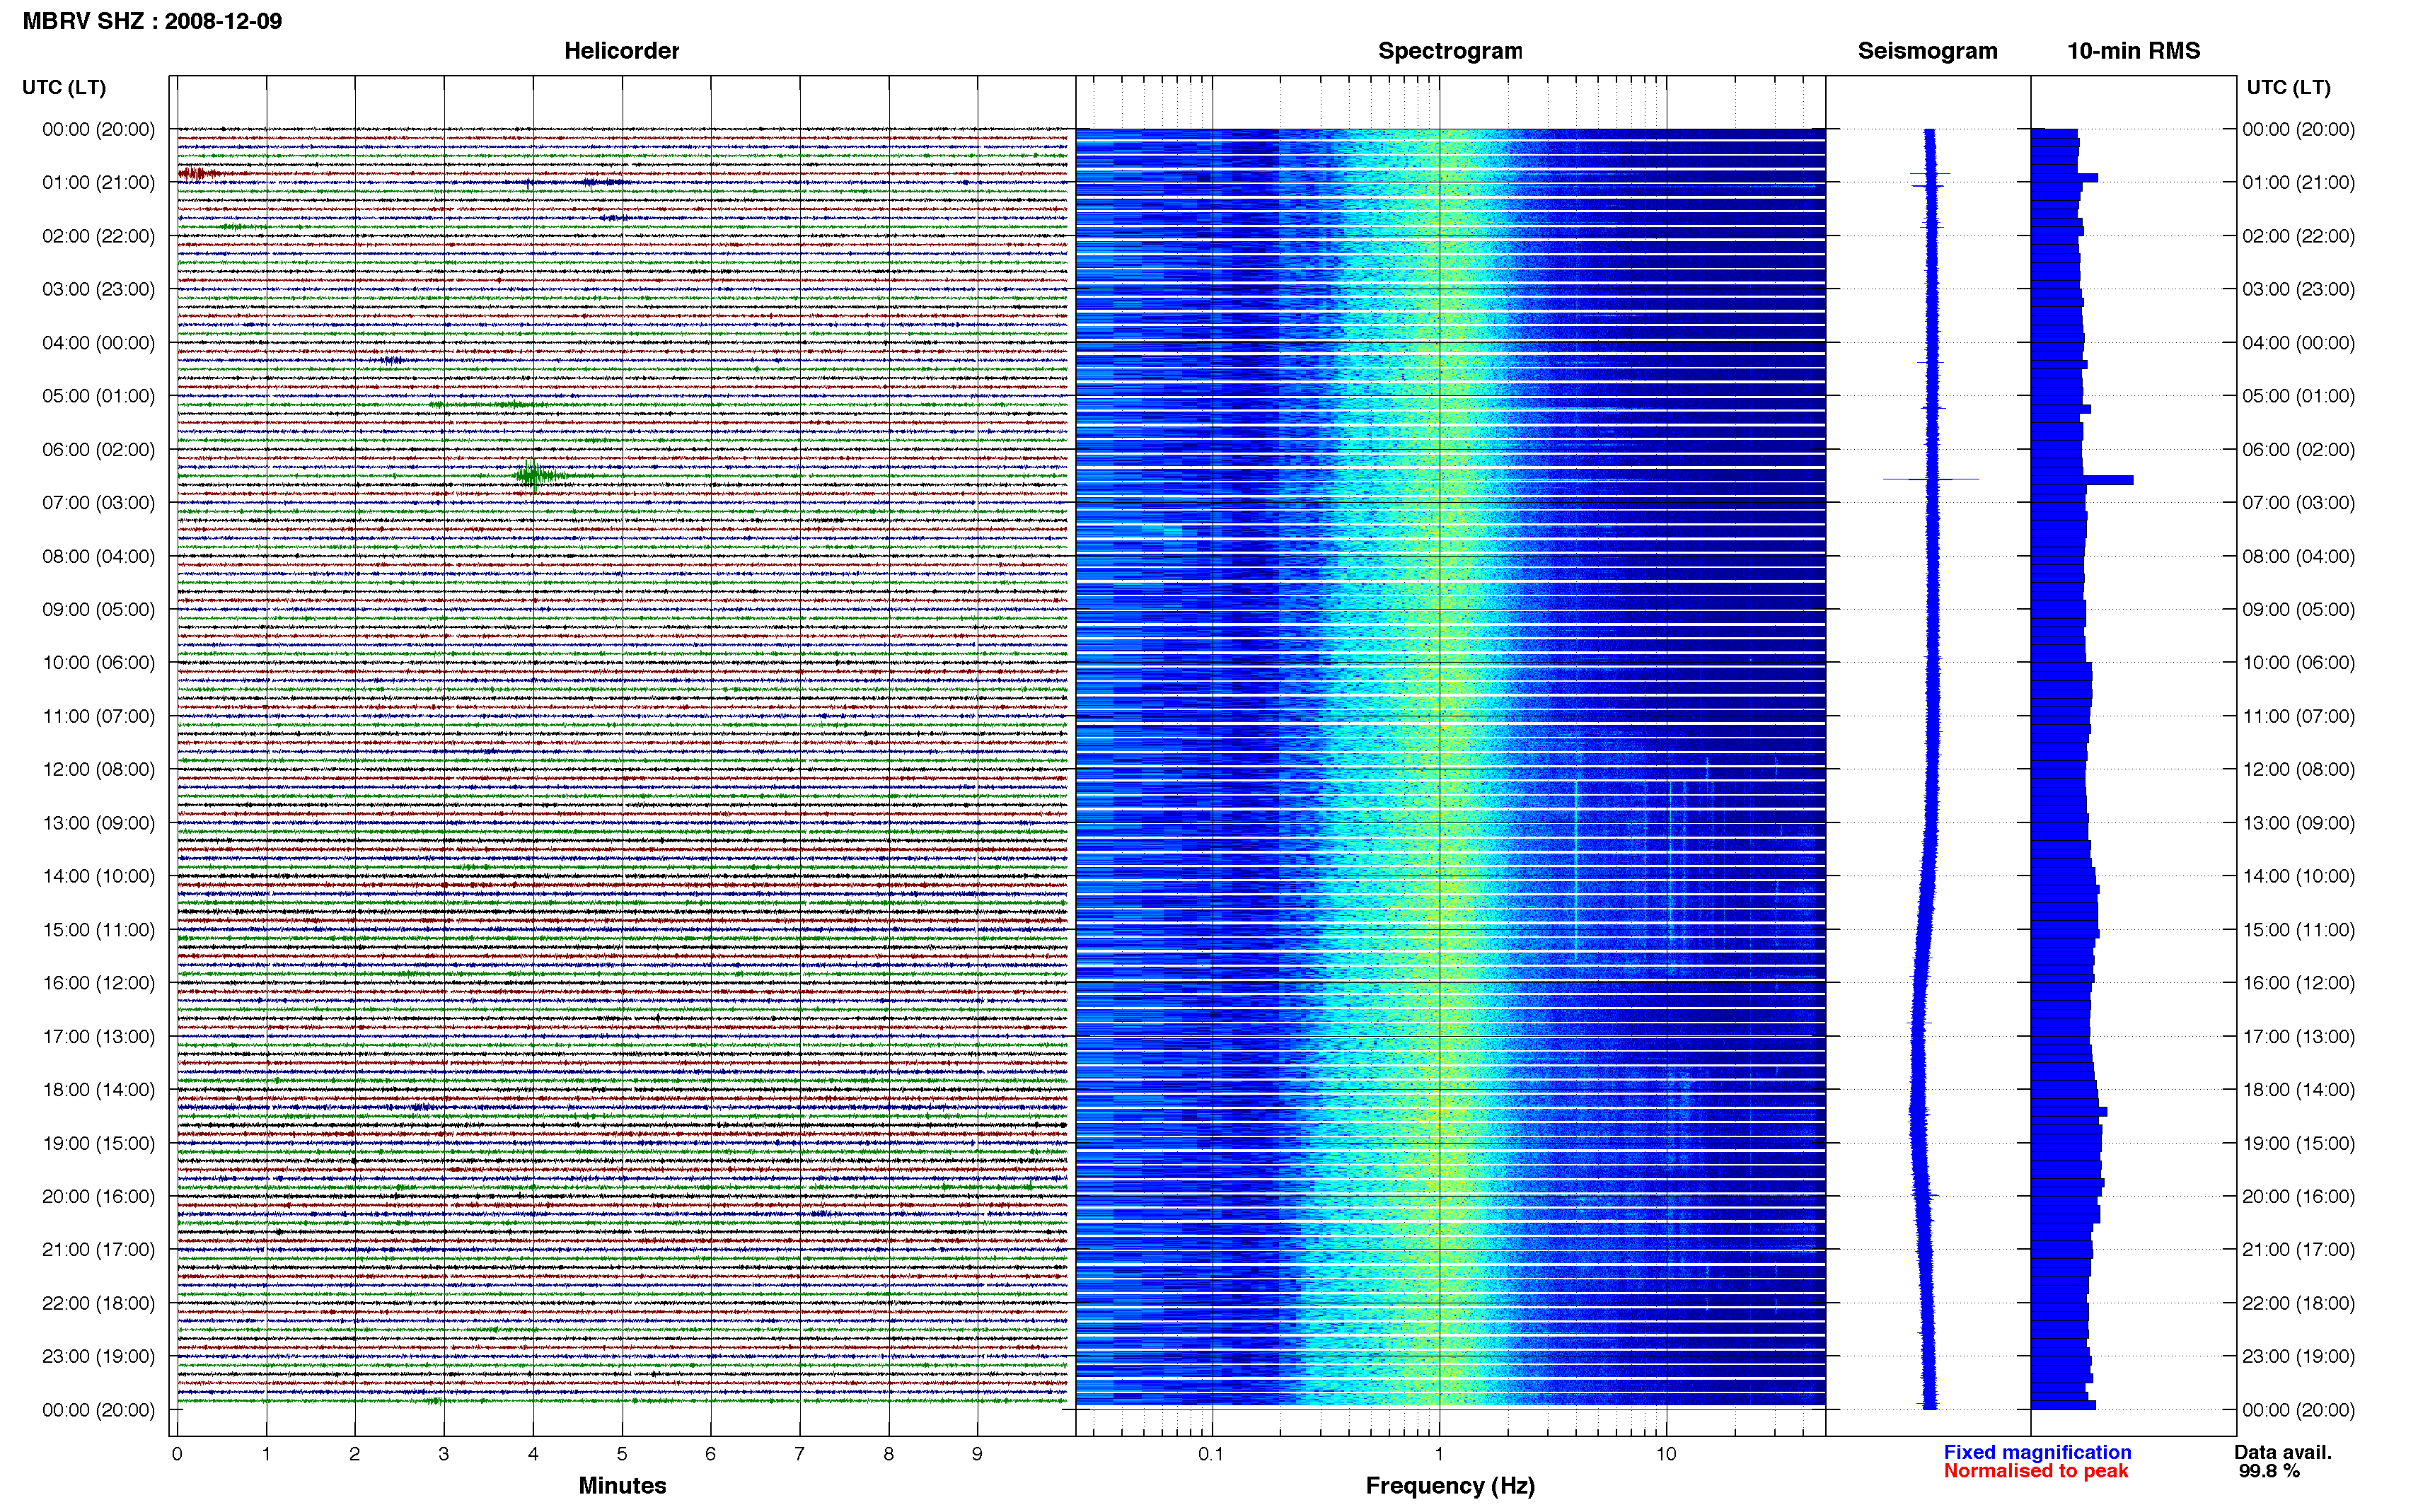Click the large green helicorder event near 06:30
The height and width of the screenshot is (1512, 2418).
point(534,475)
